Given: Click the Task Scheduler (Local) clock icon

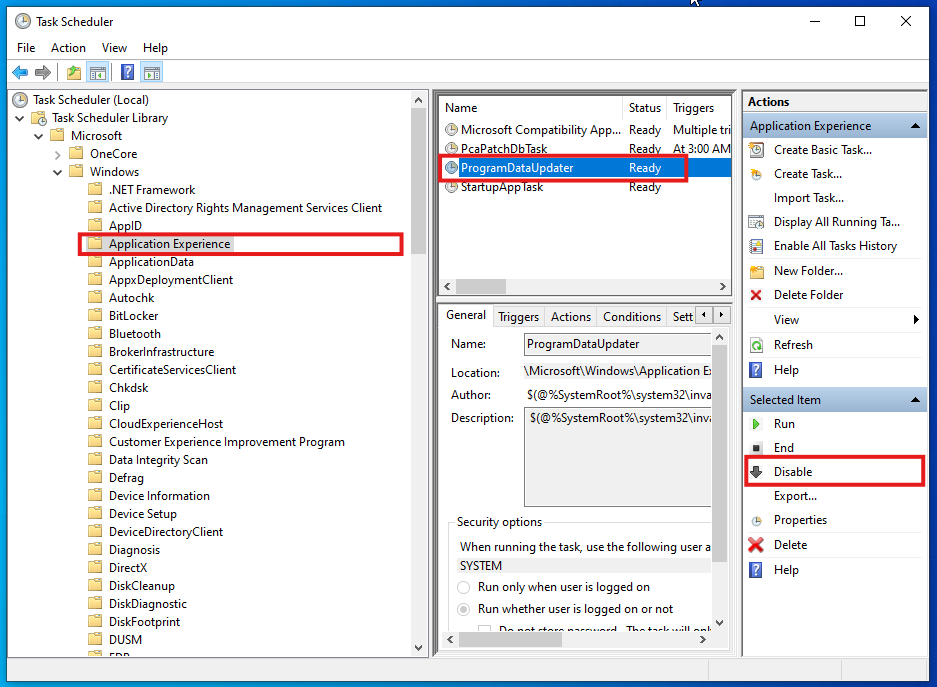Looking at the screenshot, I should (x=20, y=100).
